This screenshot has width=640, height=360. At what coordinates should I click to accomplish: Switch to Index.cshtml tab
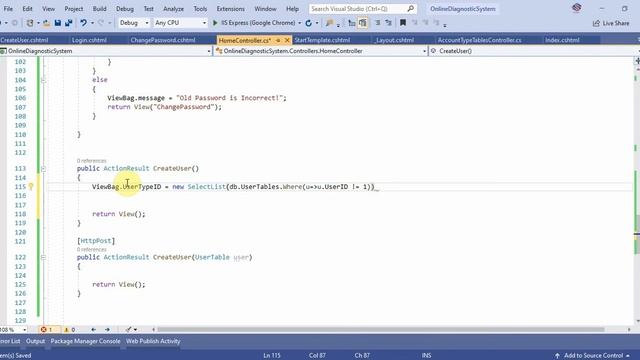pos(562,40)
